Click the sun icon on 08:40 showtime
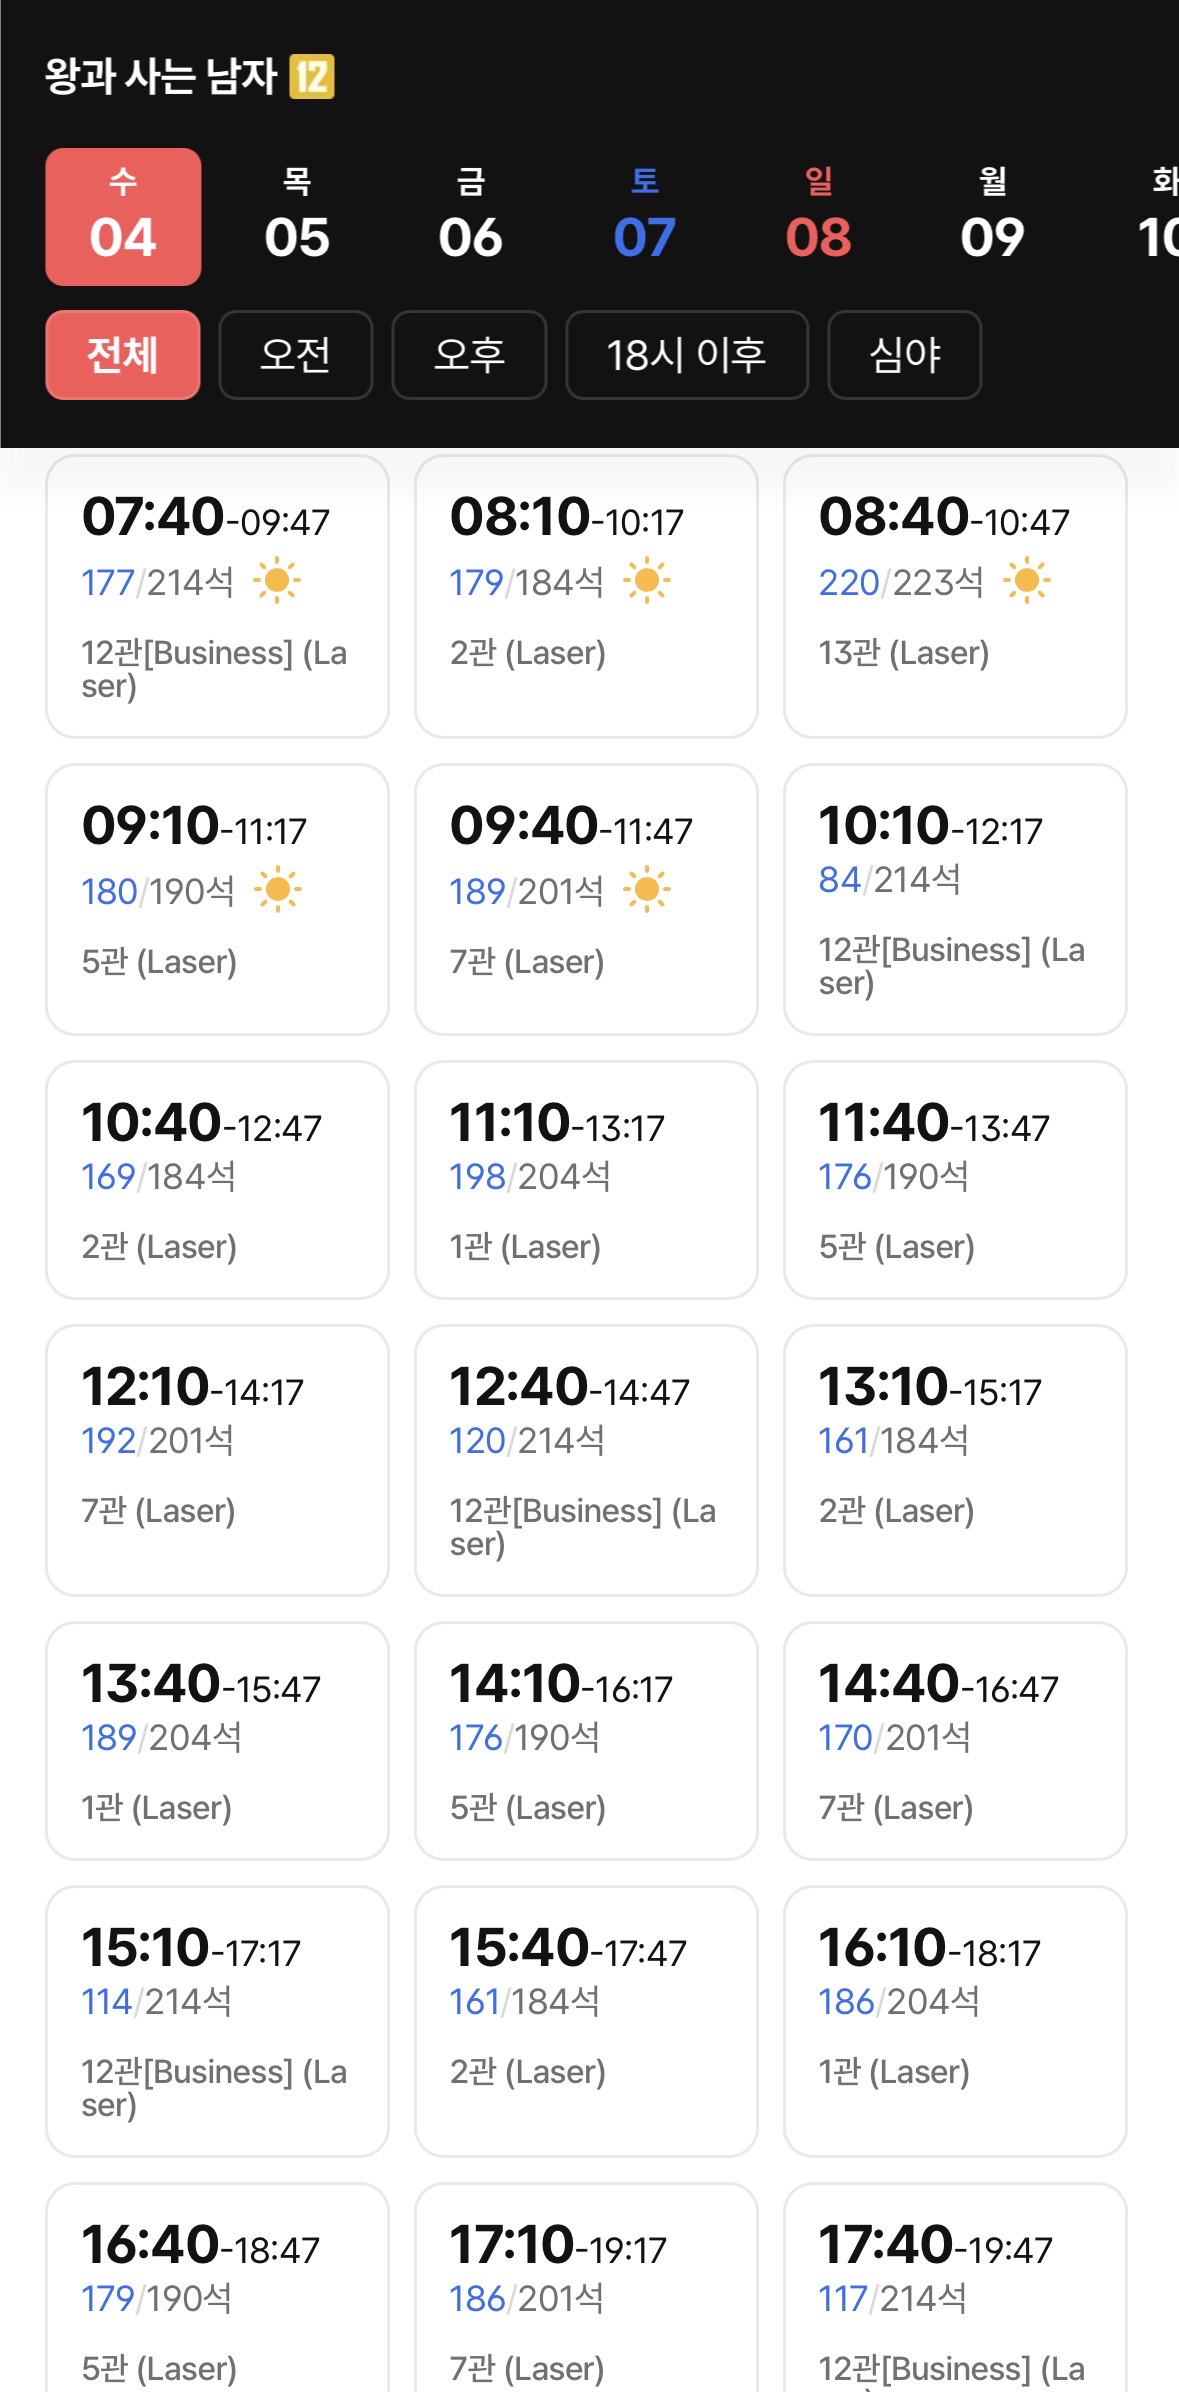This screenshot has height=2392, width=1179. (1026, 581)
